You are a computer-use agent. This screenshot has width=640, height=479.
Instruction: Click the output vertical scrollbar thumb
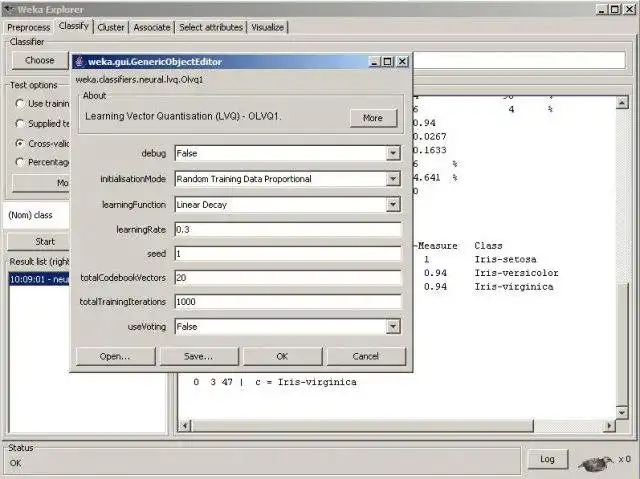[x=622, y=344]
